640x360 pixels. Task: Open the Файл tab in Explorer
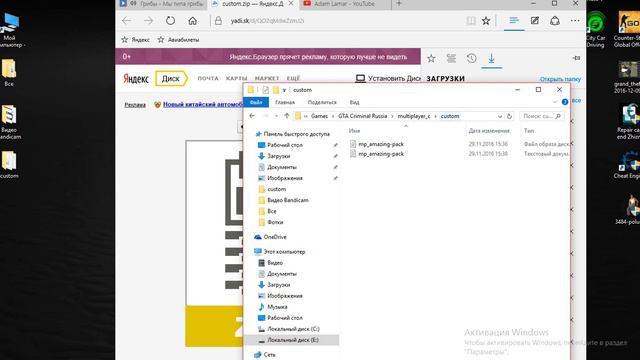point(256,102)
